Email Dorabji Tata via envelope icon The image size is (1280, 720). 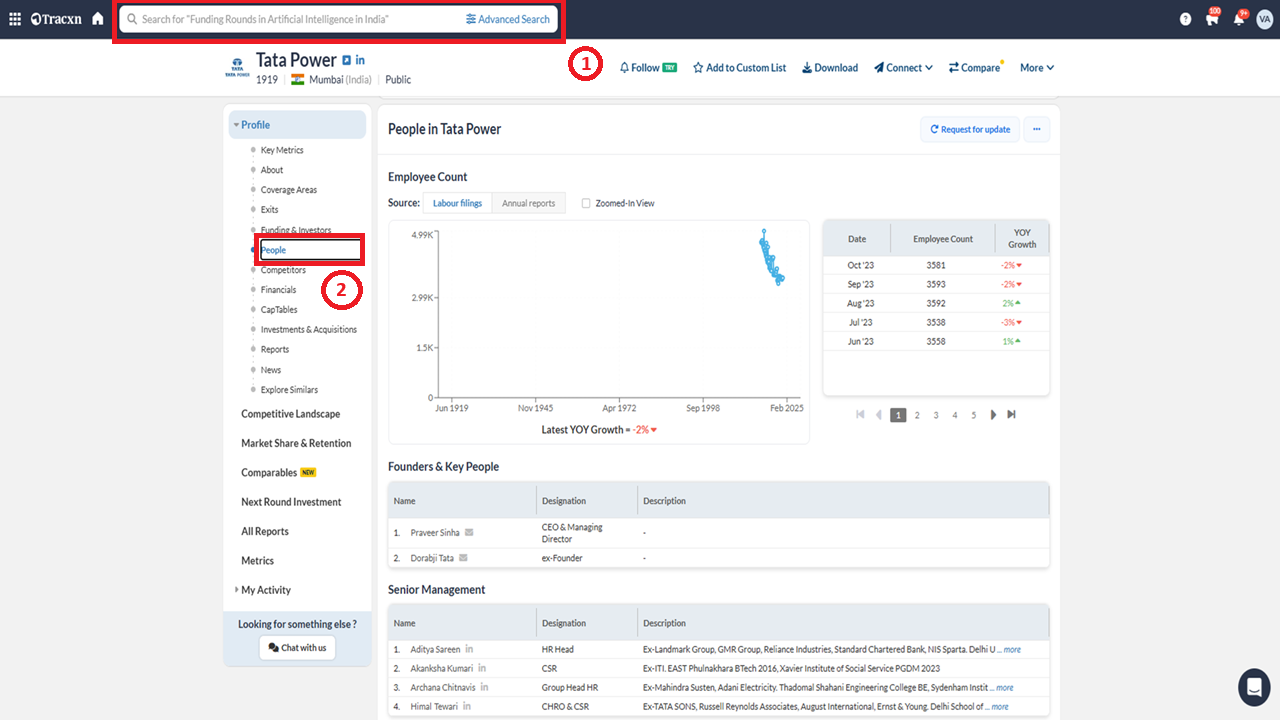coord(463,558)
